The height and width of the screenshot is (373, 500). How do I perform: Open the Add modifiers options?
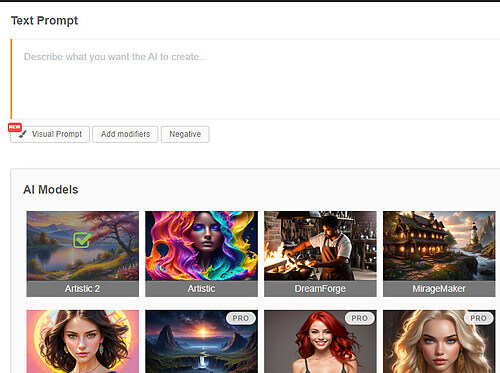(x=125, y=134)
